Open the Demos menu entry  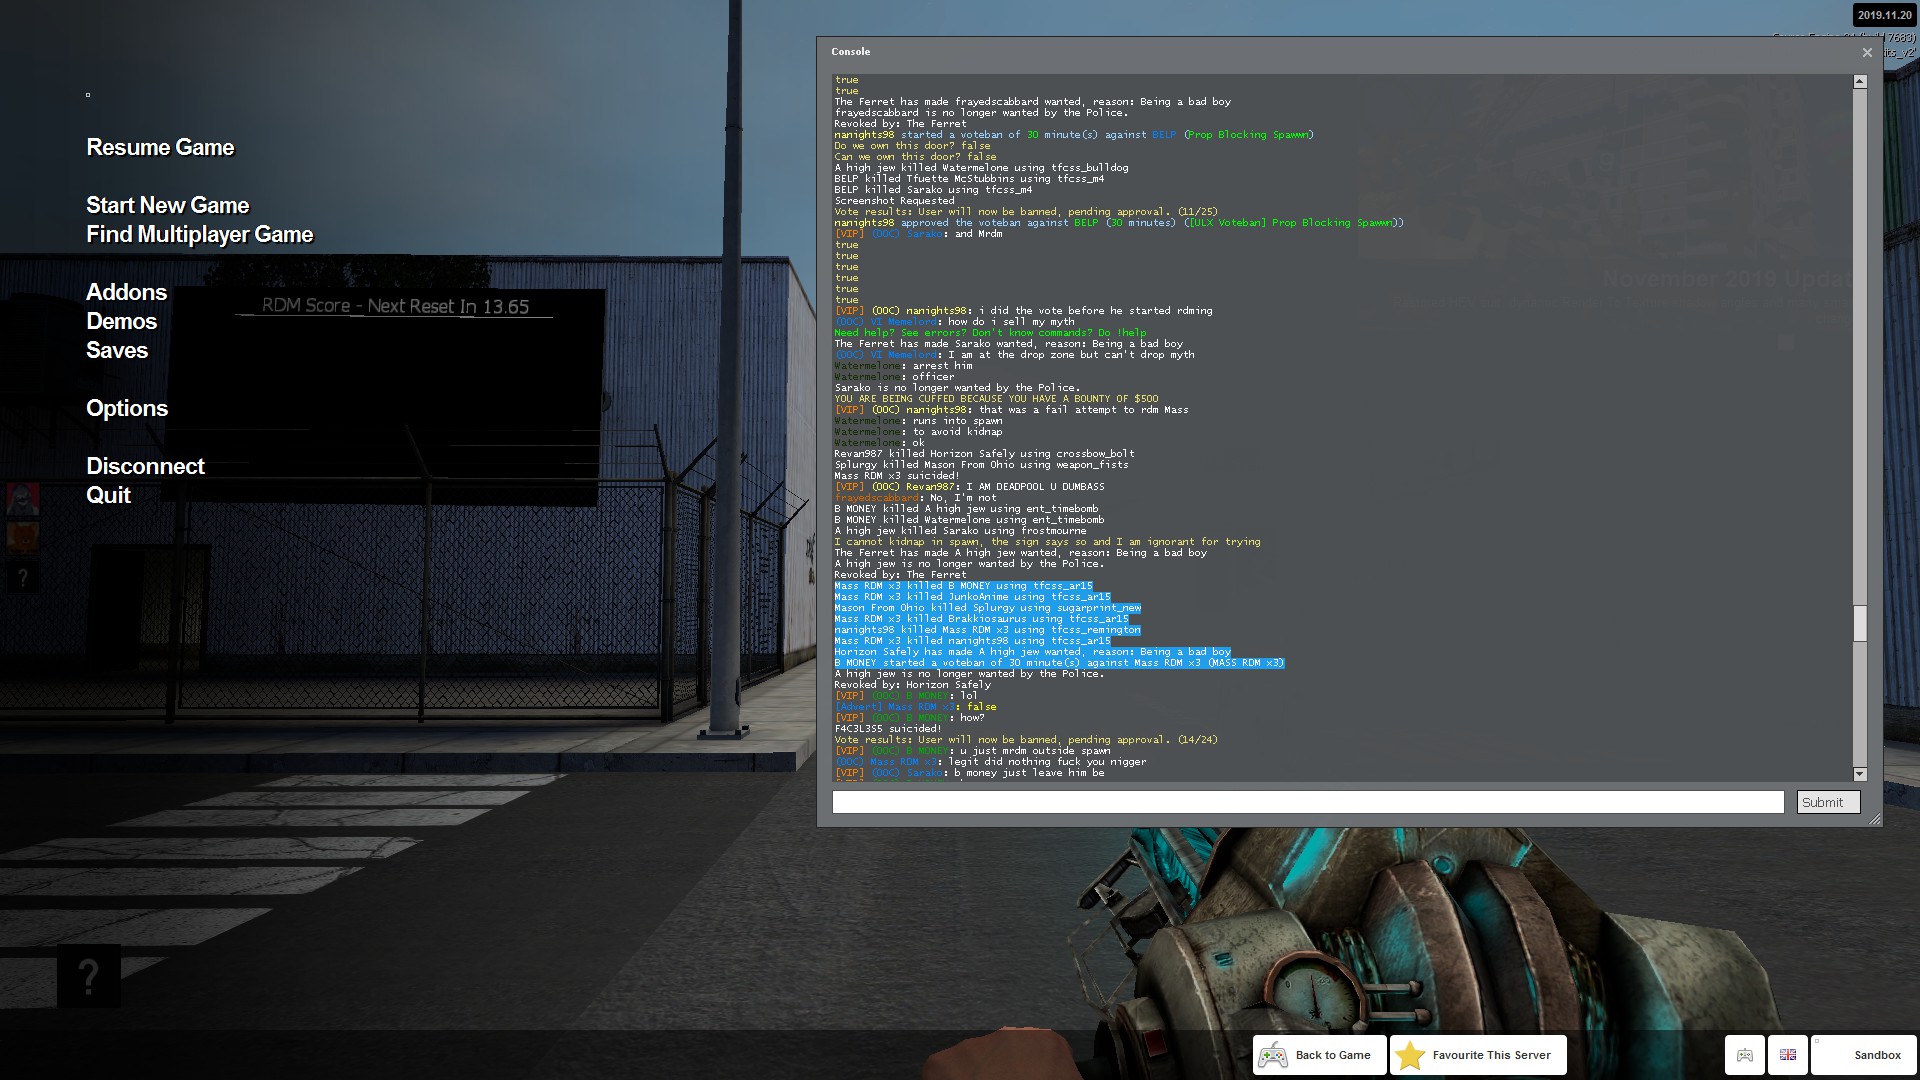point(121,322)
